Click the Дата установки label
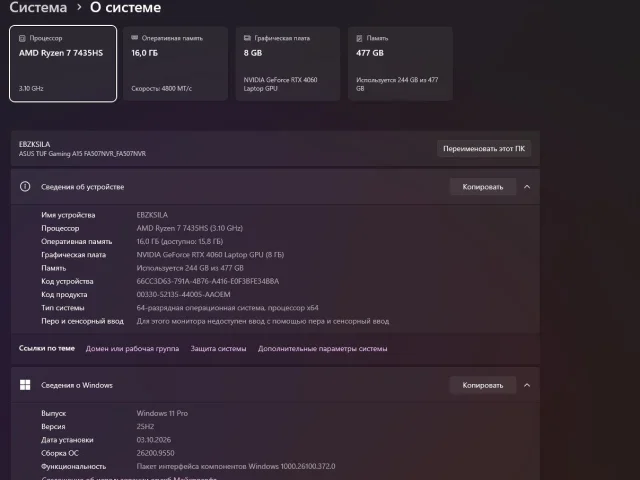The width and height of the screenshot is (640, 480). click(67, 440)
